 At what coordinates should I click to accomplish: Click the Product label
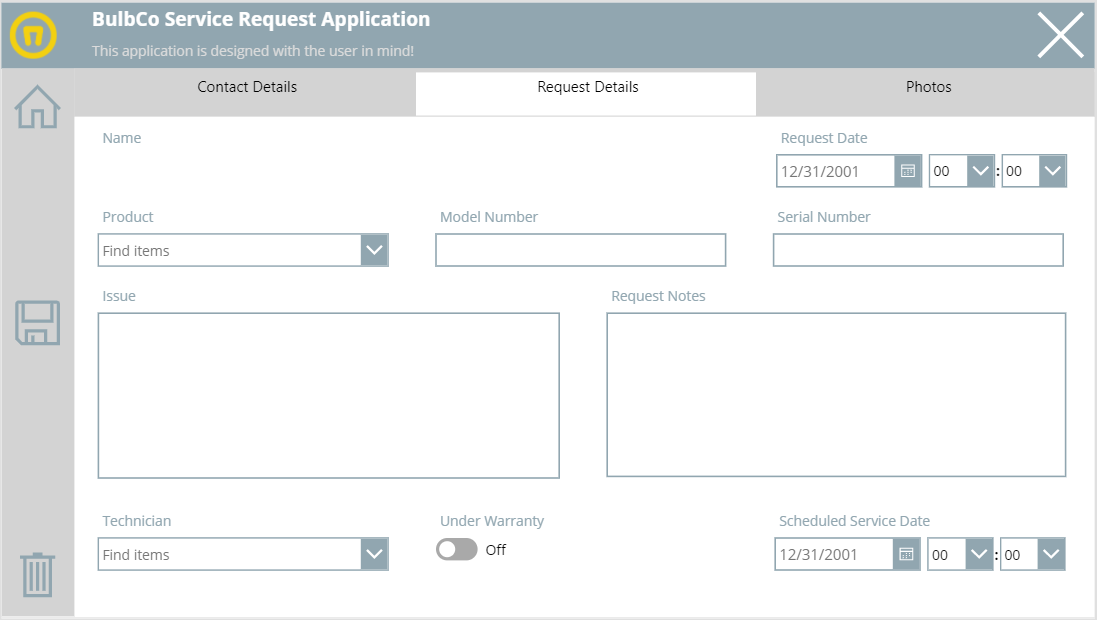[127, 217]
